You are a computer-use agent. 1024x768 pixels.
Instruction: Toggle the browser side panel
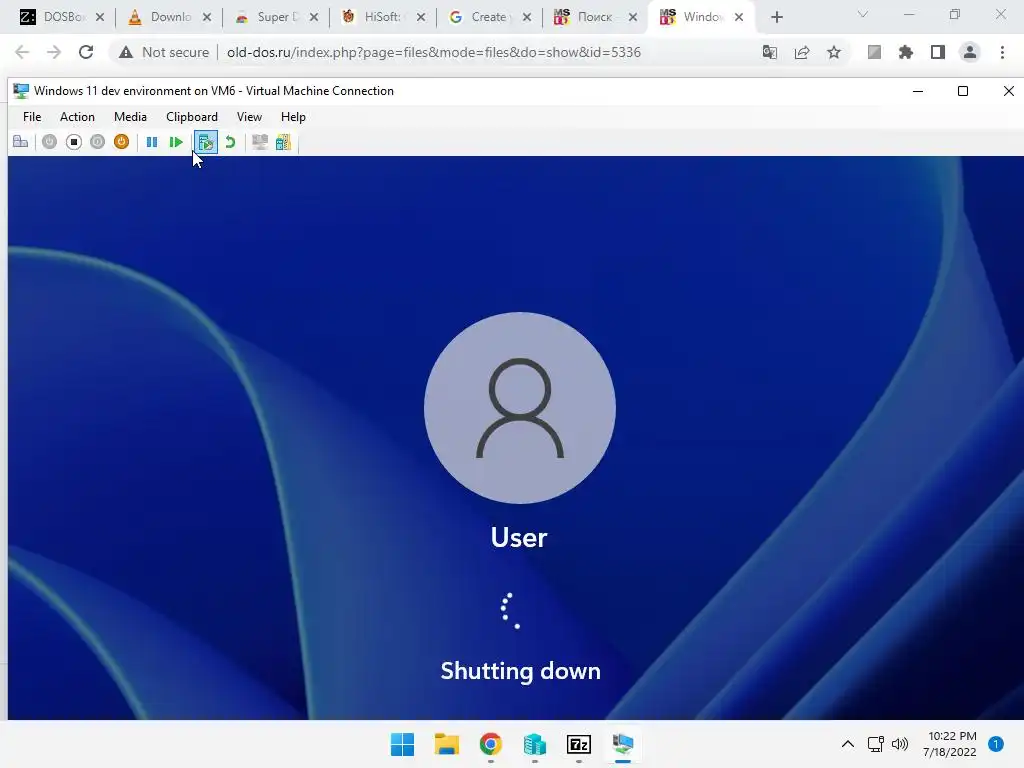[938, 52]
